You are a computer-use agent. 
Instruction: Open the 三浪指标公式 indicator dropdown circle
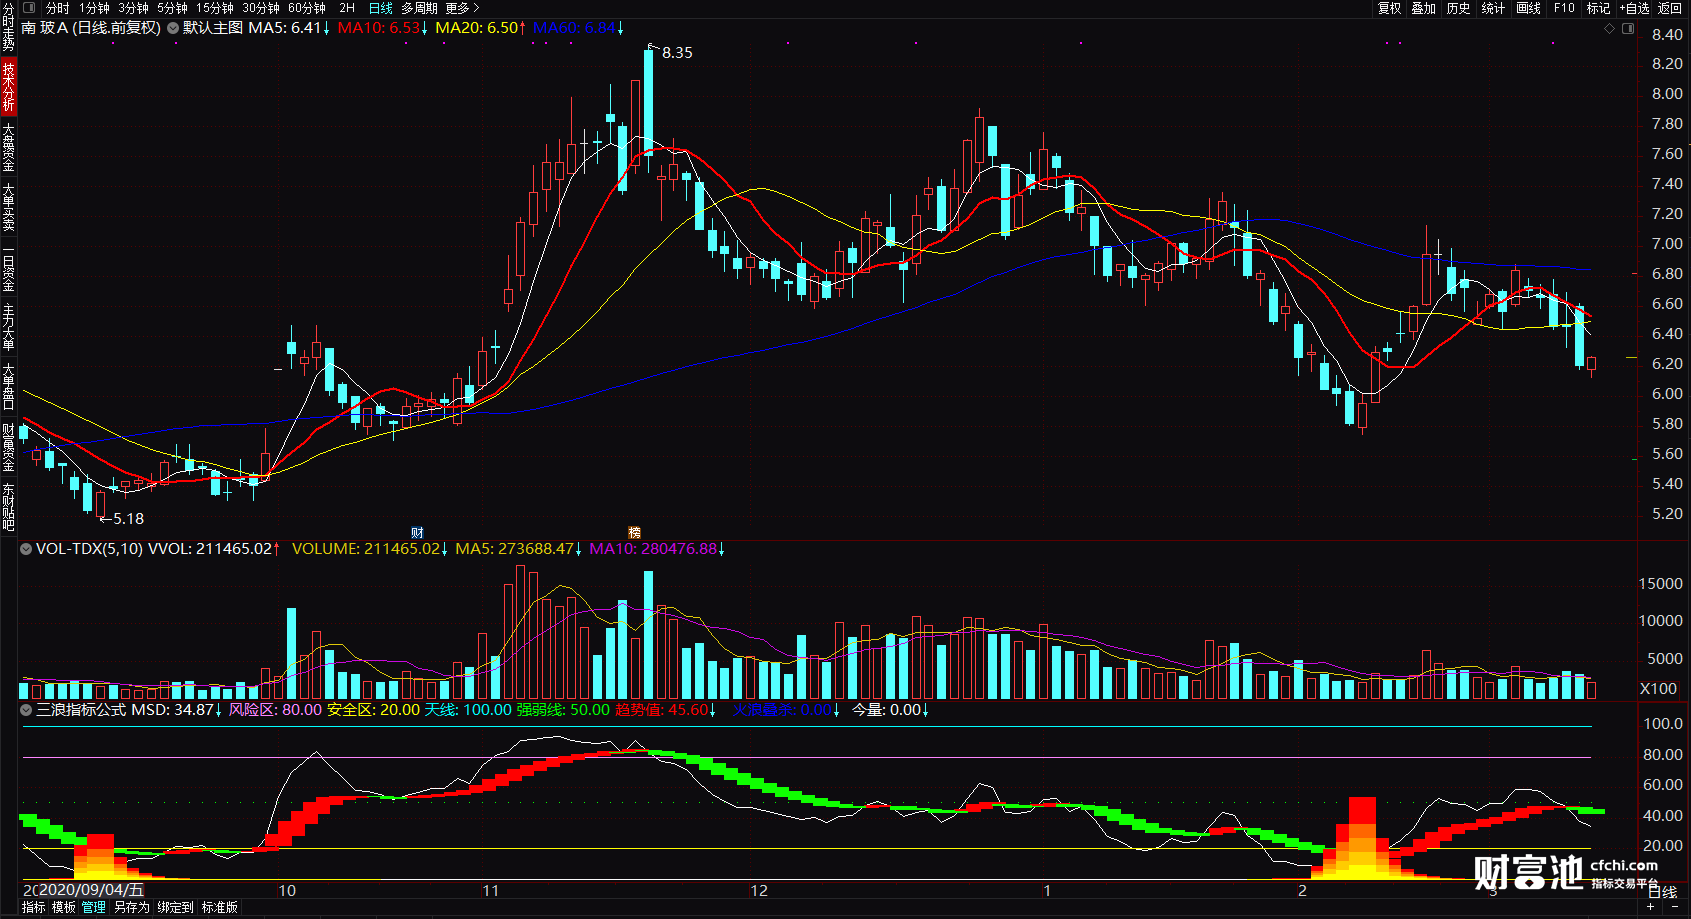click(26, 710)
